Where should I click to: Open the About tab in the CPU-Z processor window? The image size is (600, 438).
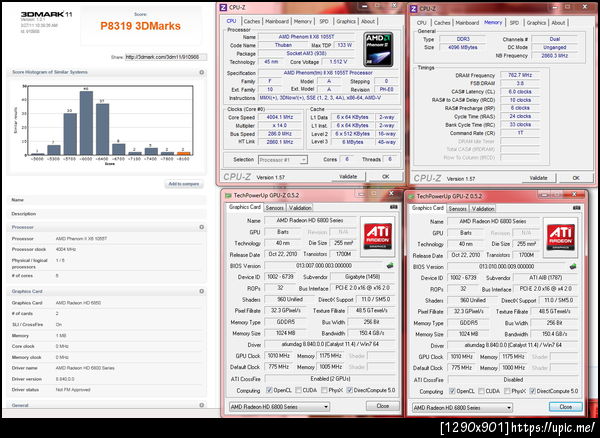[368, 21]
